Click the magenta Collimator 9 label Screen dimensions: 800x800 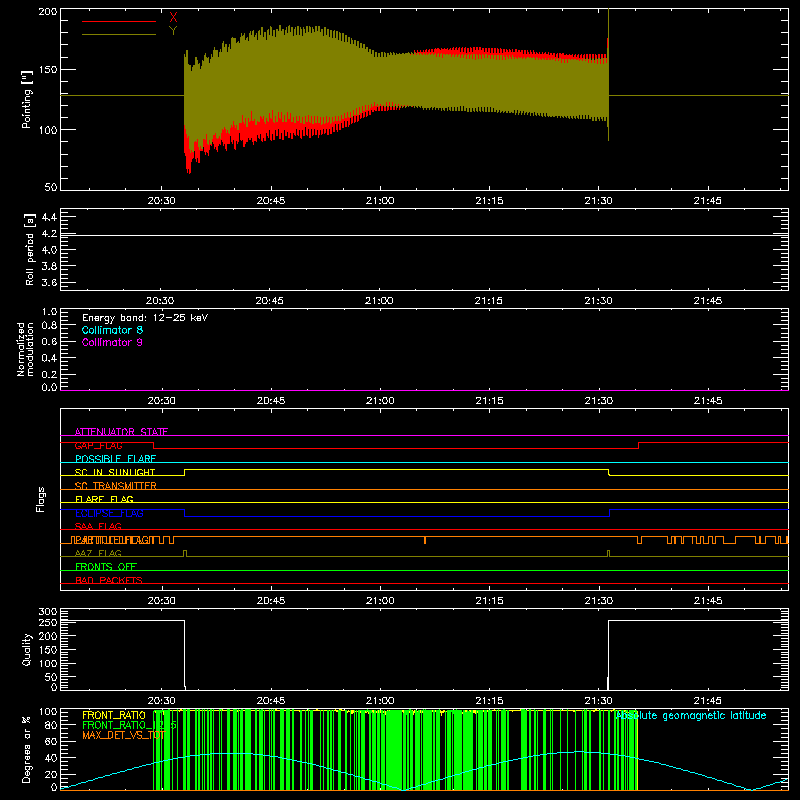pyautogui.click(x=112, y=342)
